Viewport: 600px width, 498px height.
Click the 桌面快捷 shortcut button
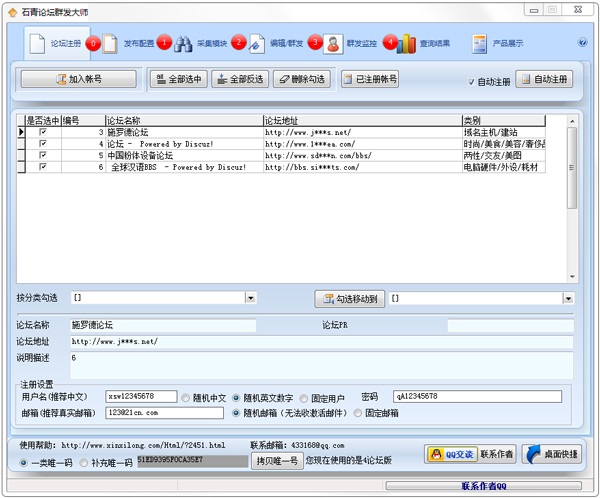pyautogui.click(x=552, y=454)
